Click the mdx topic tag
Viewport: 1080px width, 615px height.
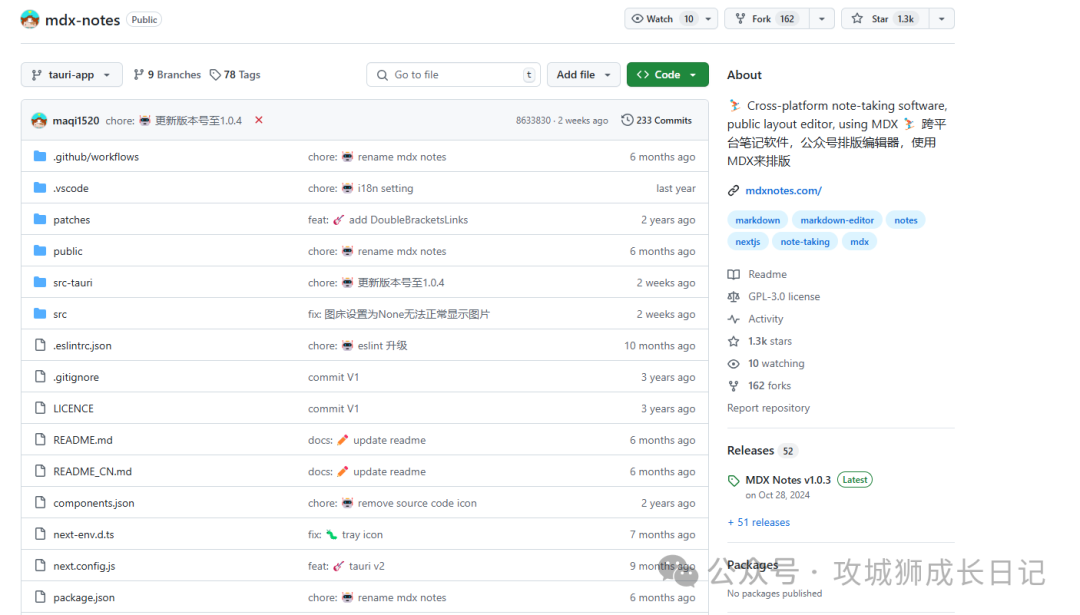point(859,242)
